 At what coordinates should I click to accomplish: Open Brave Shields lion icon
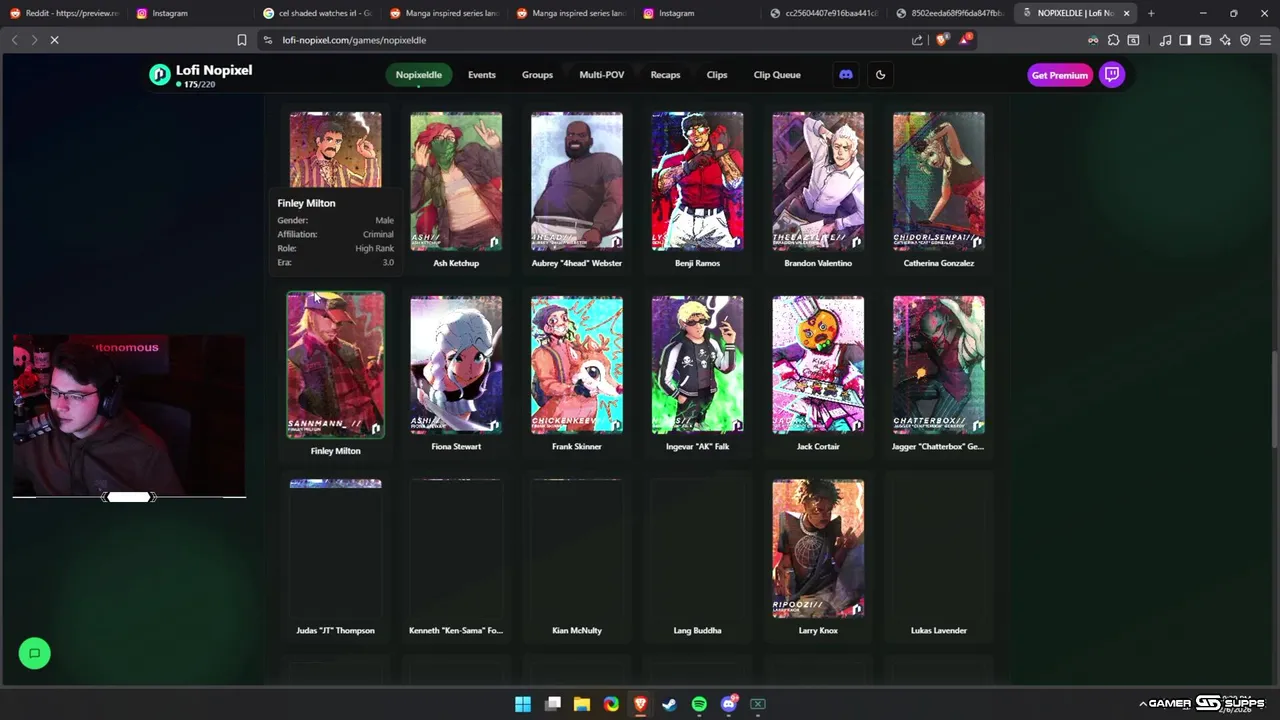click(x=941, y=40)
